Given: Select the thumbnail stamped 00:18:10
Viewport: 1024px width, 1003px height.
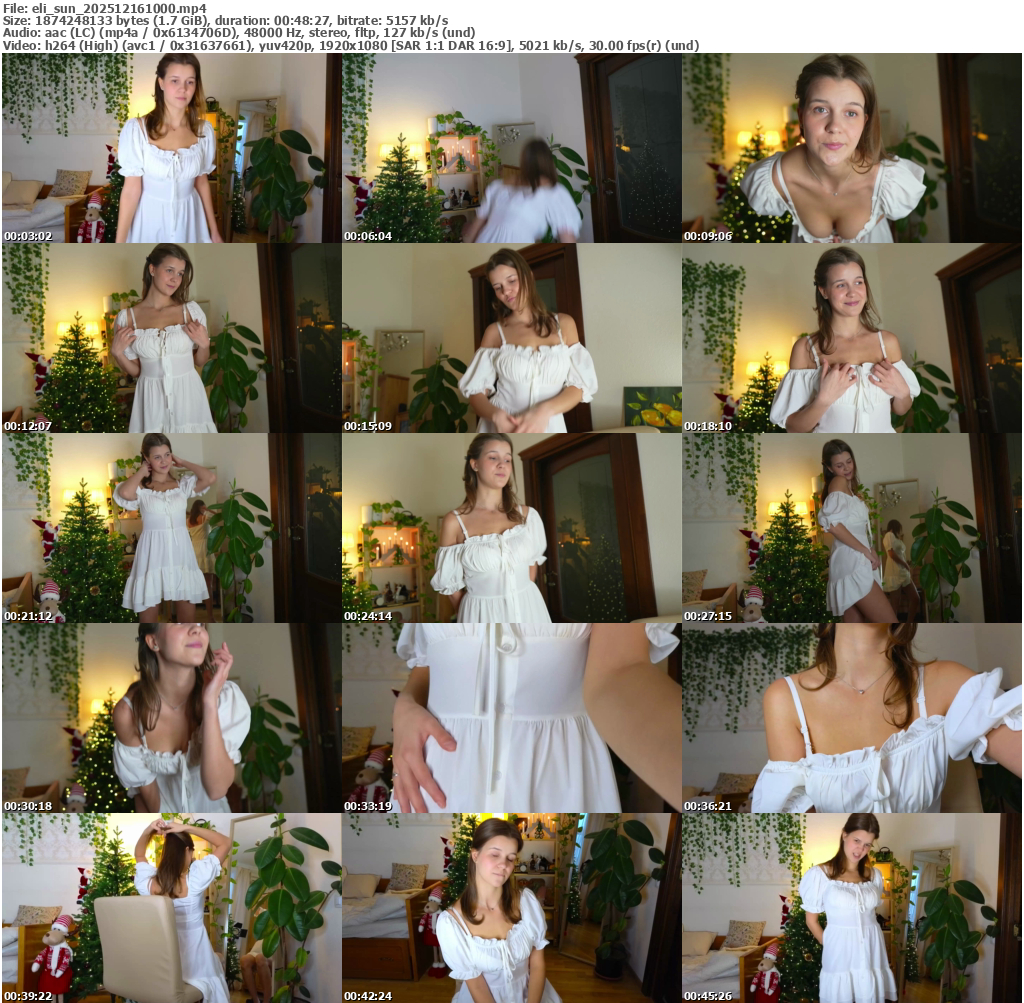Looking at the screenshot, I should pyautogui.click(x=852, y=338).
